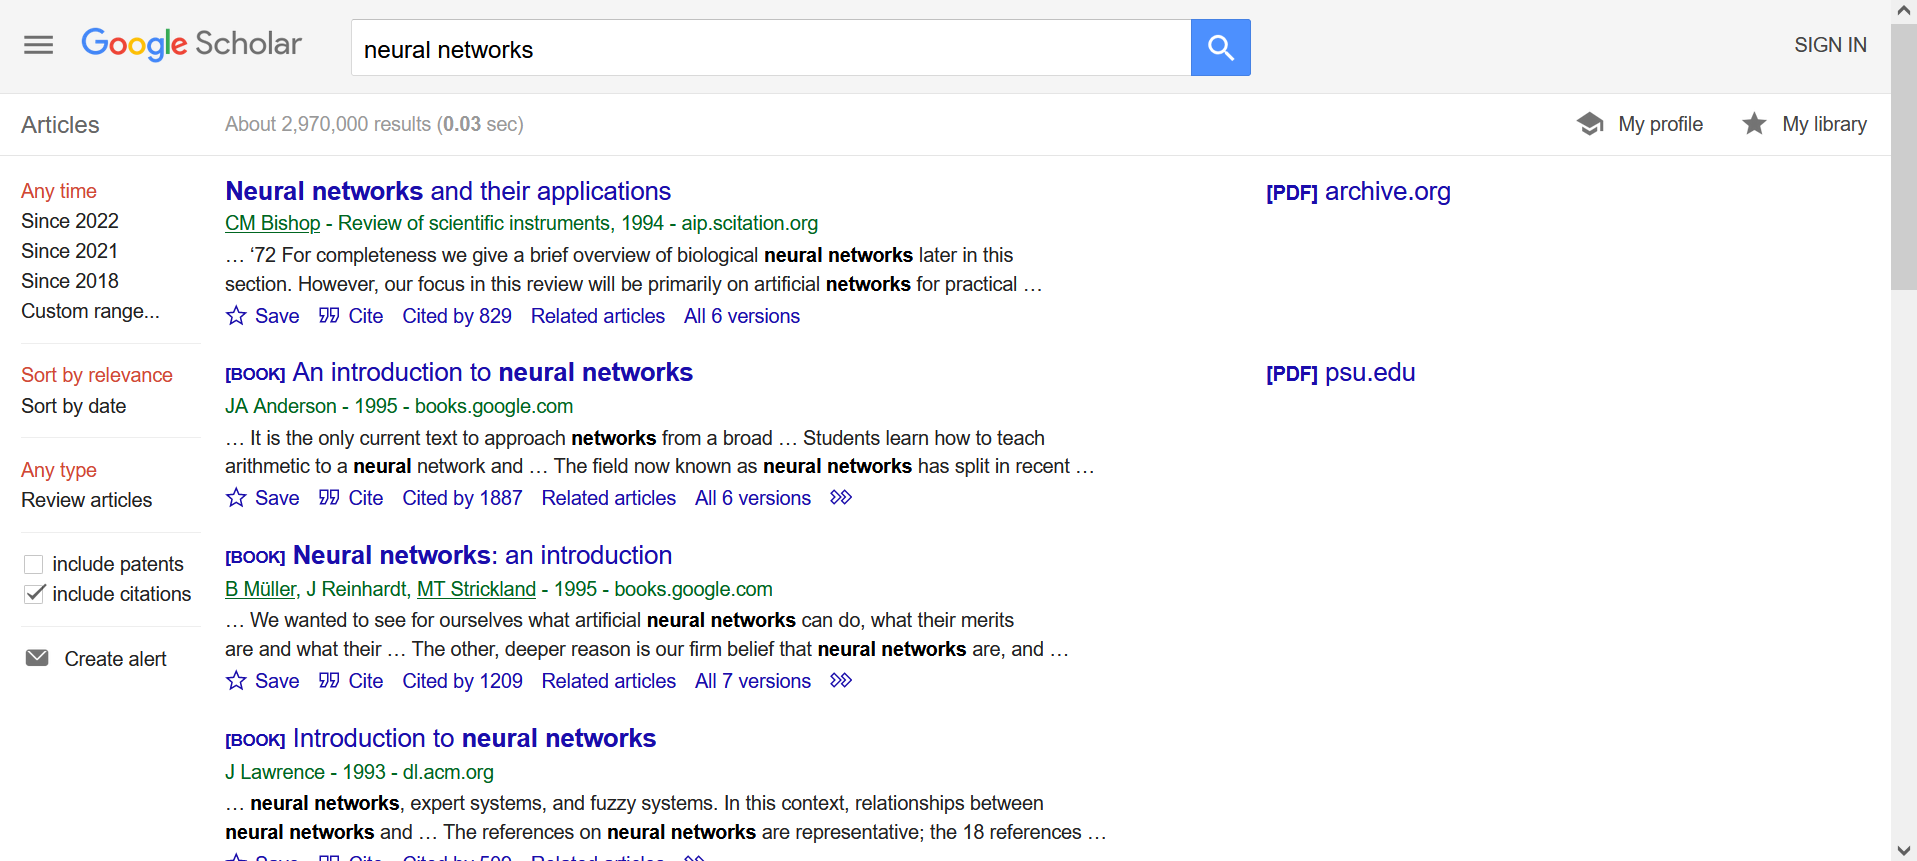Viewport: 1917px width, 861px height.
Task: Expand more options for An introduction to neural networks
Action: coord(841,498)
